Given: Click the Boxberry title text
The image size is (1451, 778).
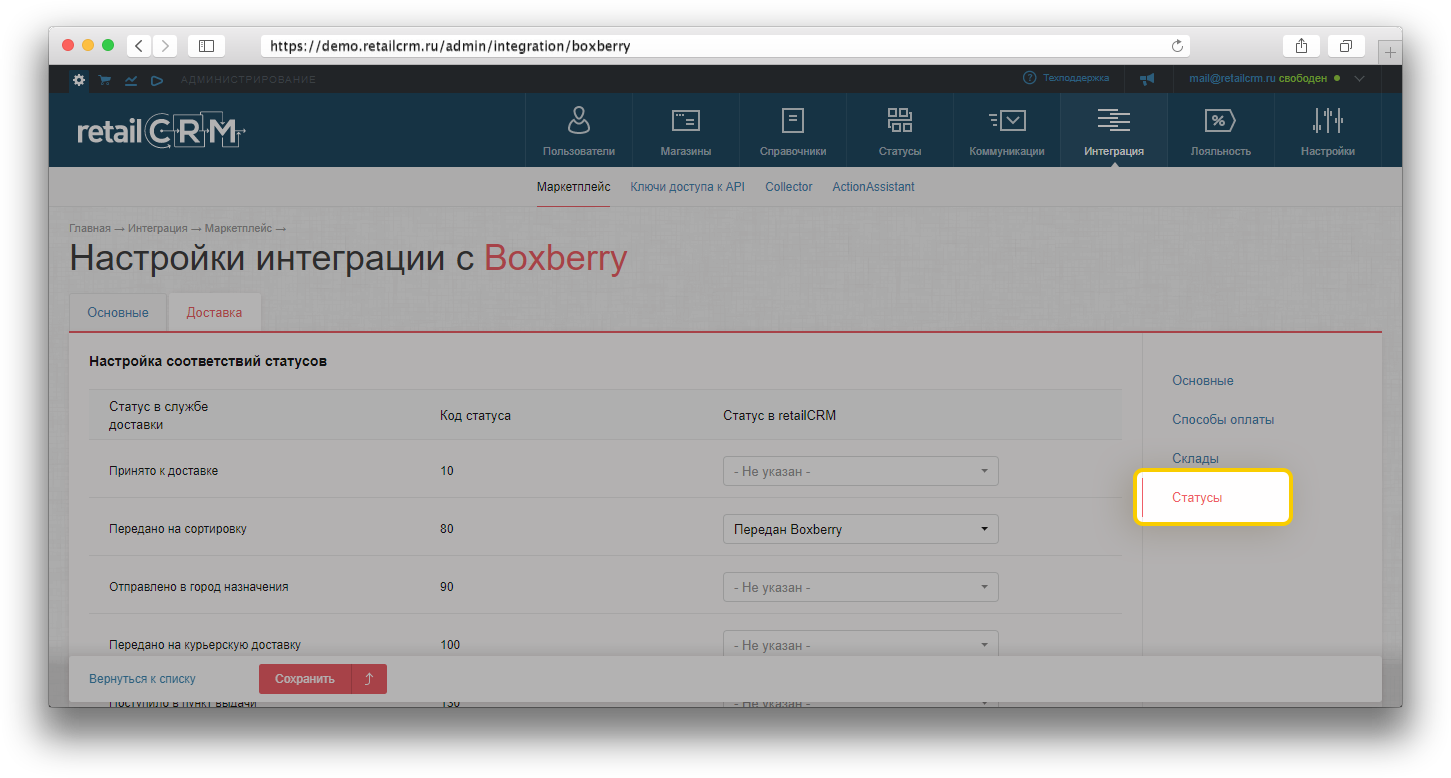Looking at the screenshot, I should coord(555,259).
